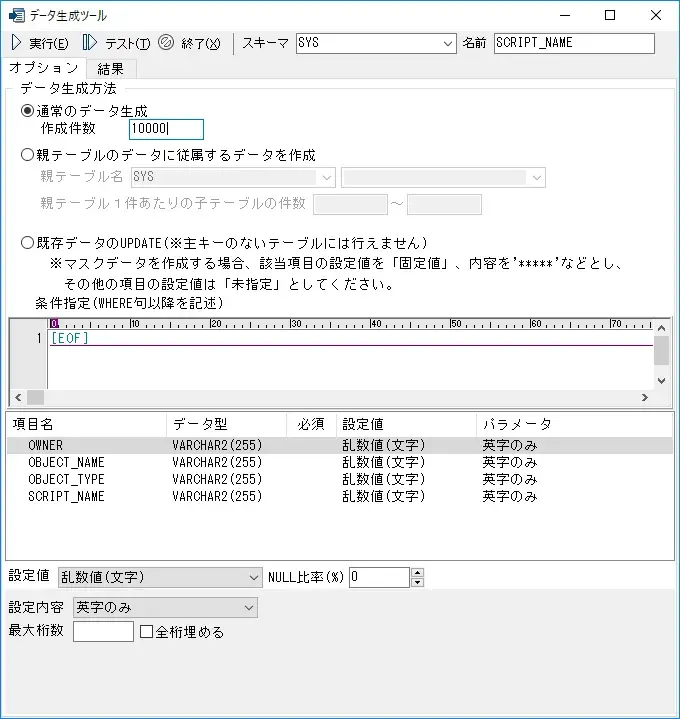The height and width of the screenshot is (719, 680).
Task: Increase NULL比率 with the up arrow
Action: pyautogui.click(x=418, y=572)
